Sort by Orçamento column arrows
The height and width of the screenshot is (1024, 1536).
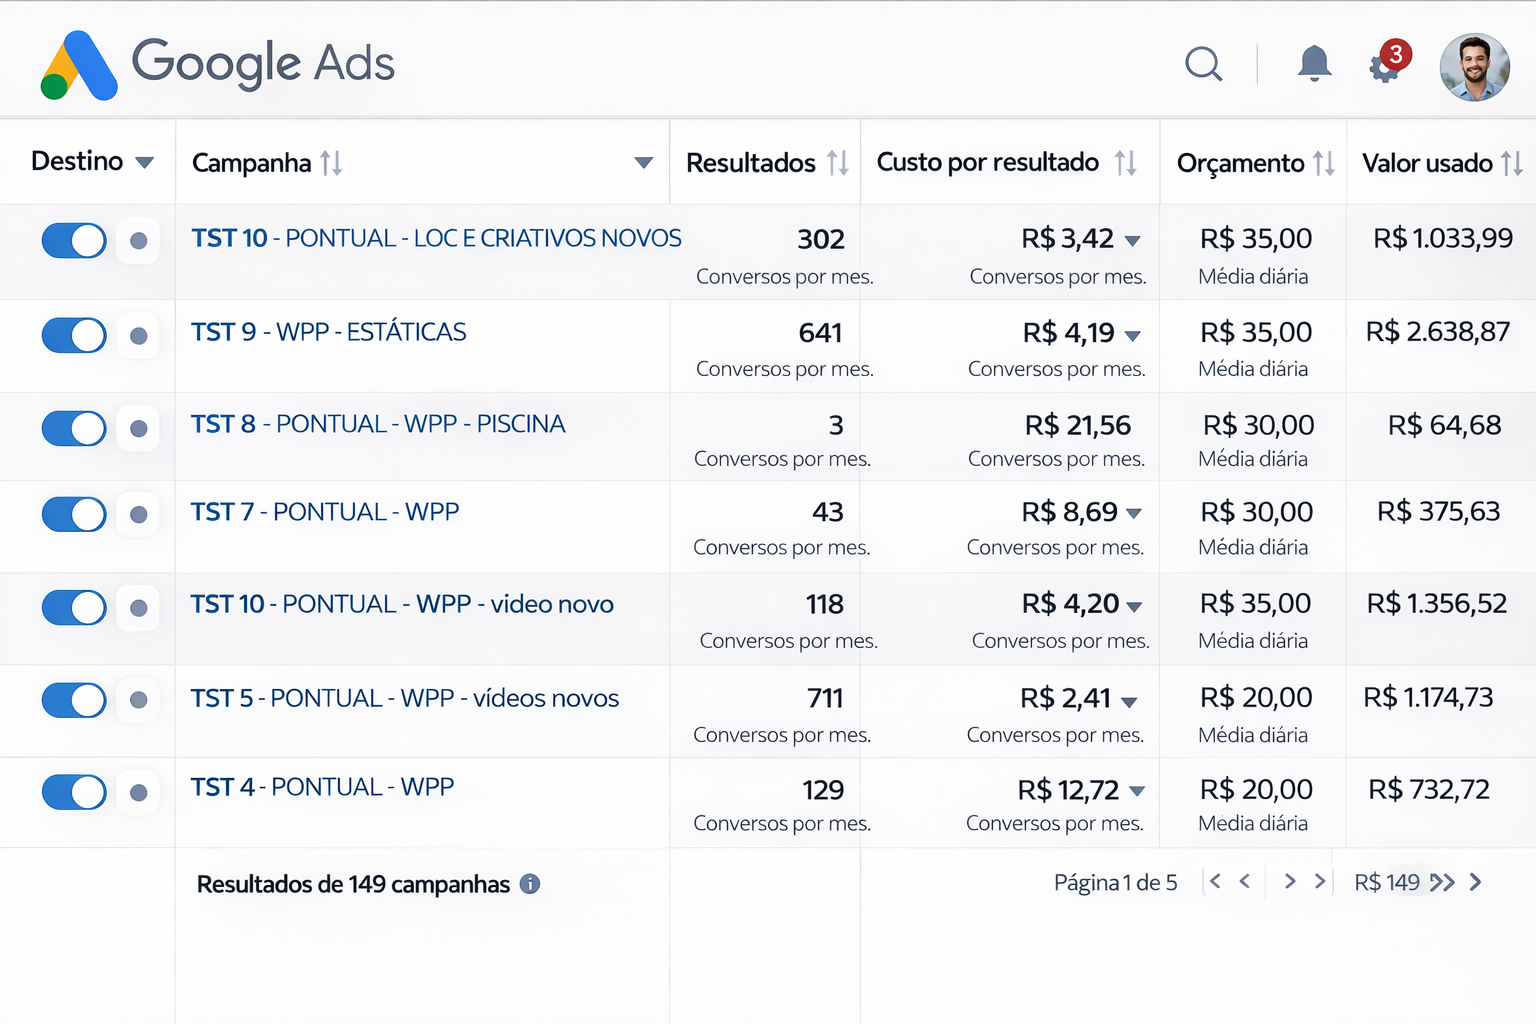tap(1324, 163)
